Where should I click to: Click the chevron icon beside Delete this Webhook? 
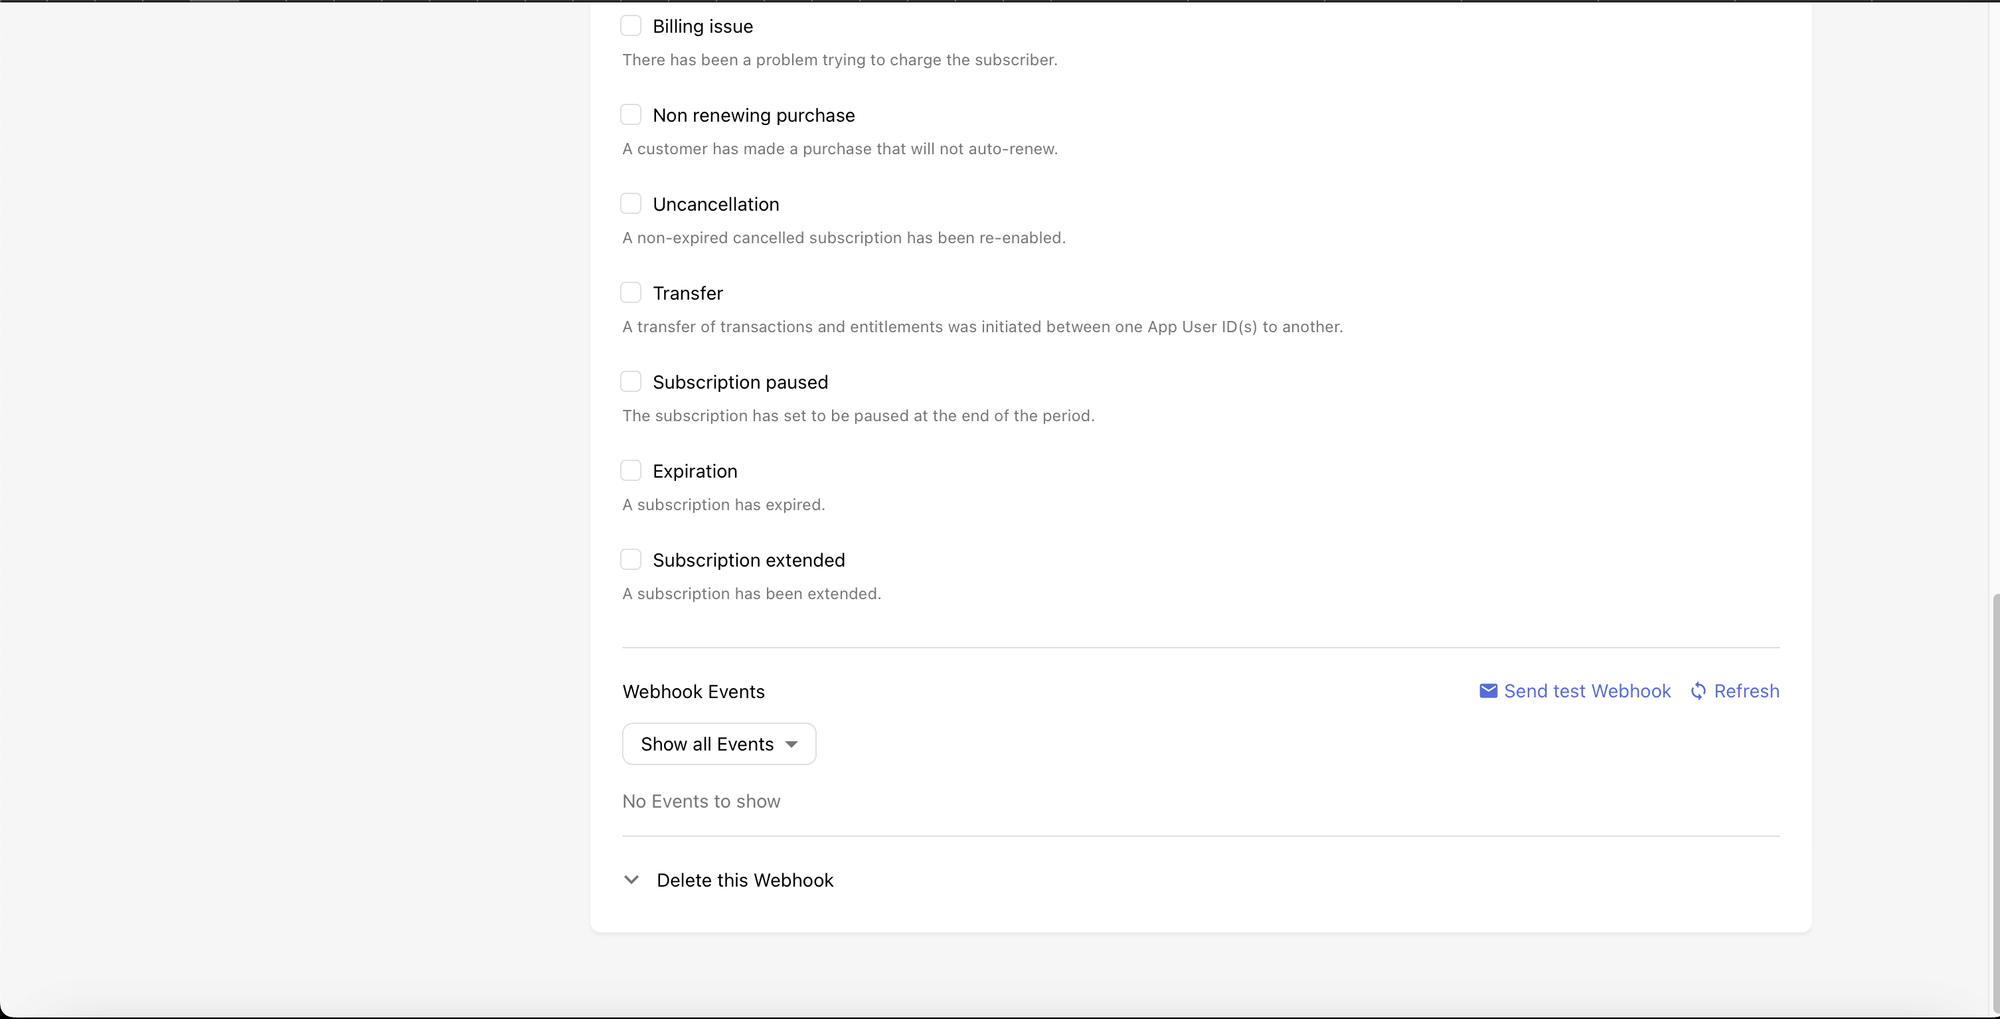(631, 880)
